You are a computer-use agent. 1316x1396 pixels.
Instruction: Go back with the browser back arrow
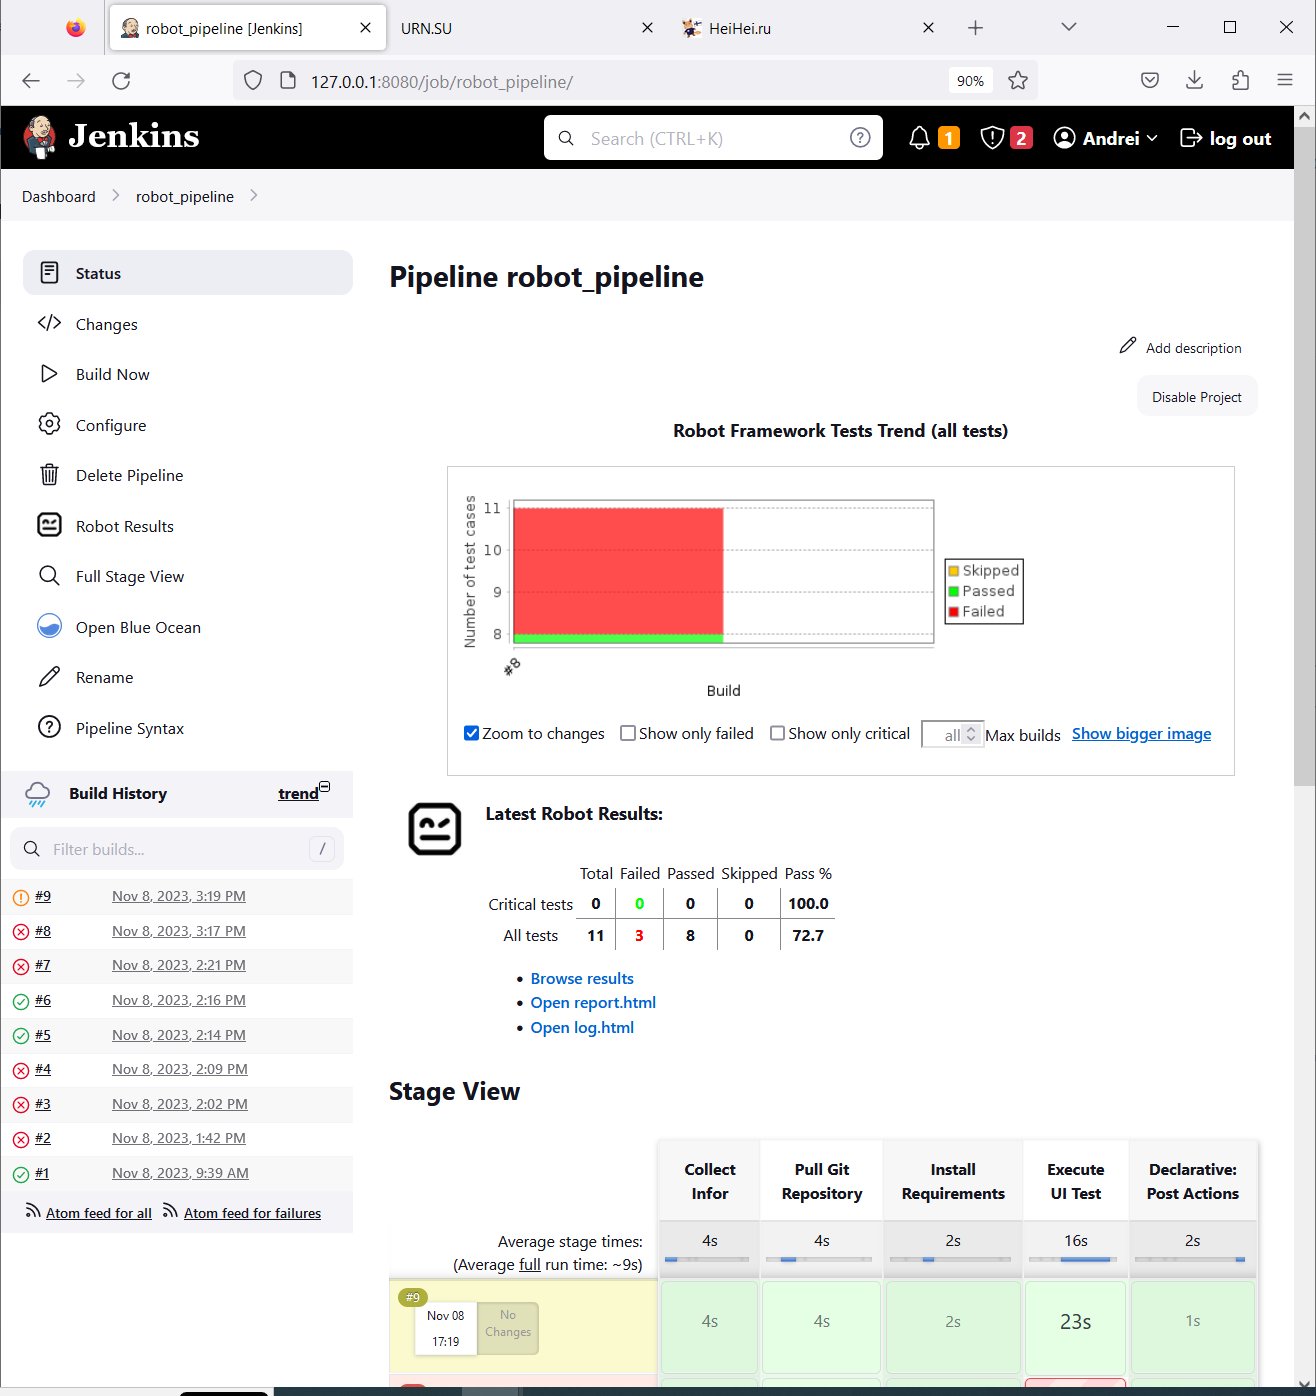[31, 81]
